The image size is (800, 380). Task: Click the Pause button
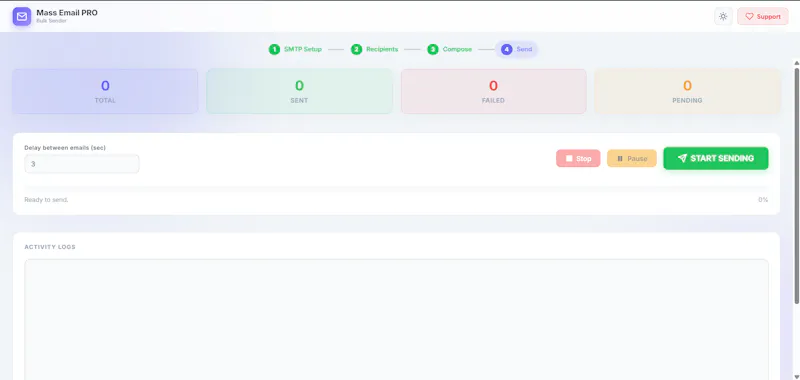pyautogui.click(x=632, y=159)
